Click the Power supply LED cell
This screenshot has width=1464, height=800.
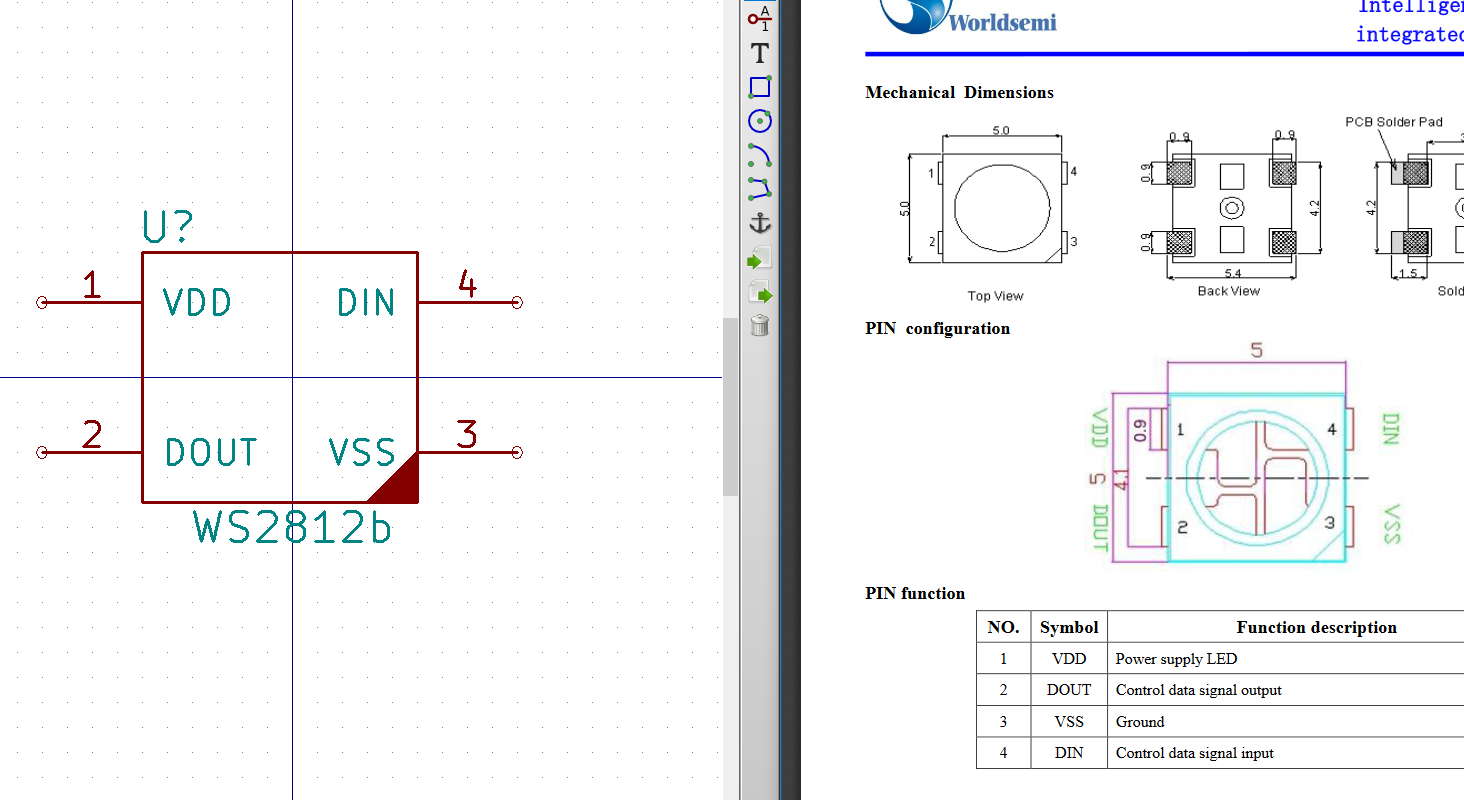1286,659
